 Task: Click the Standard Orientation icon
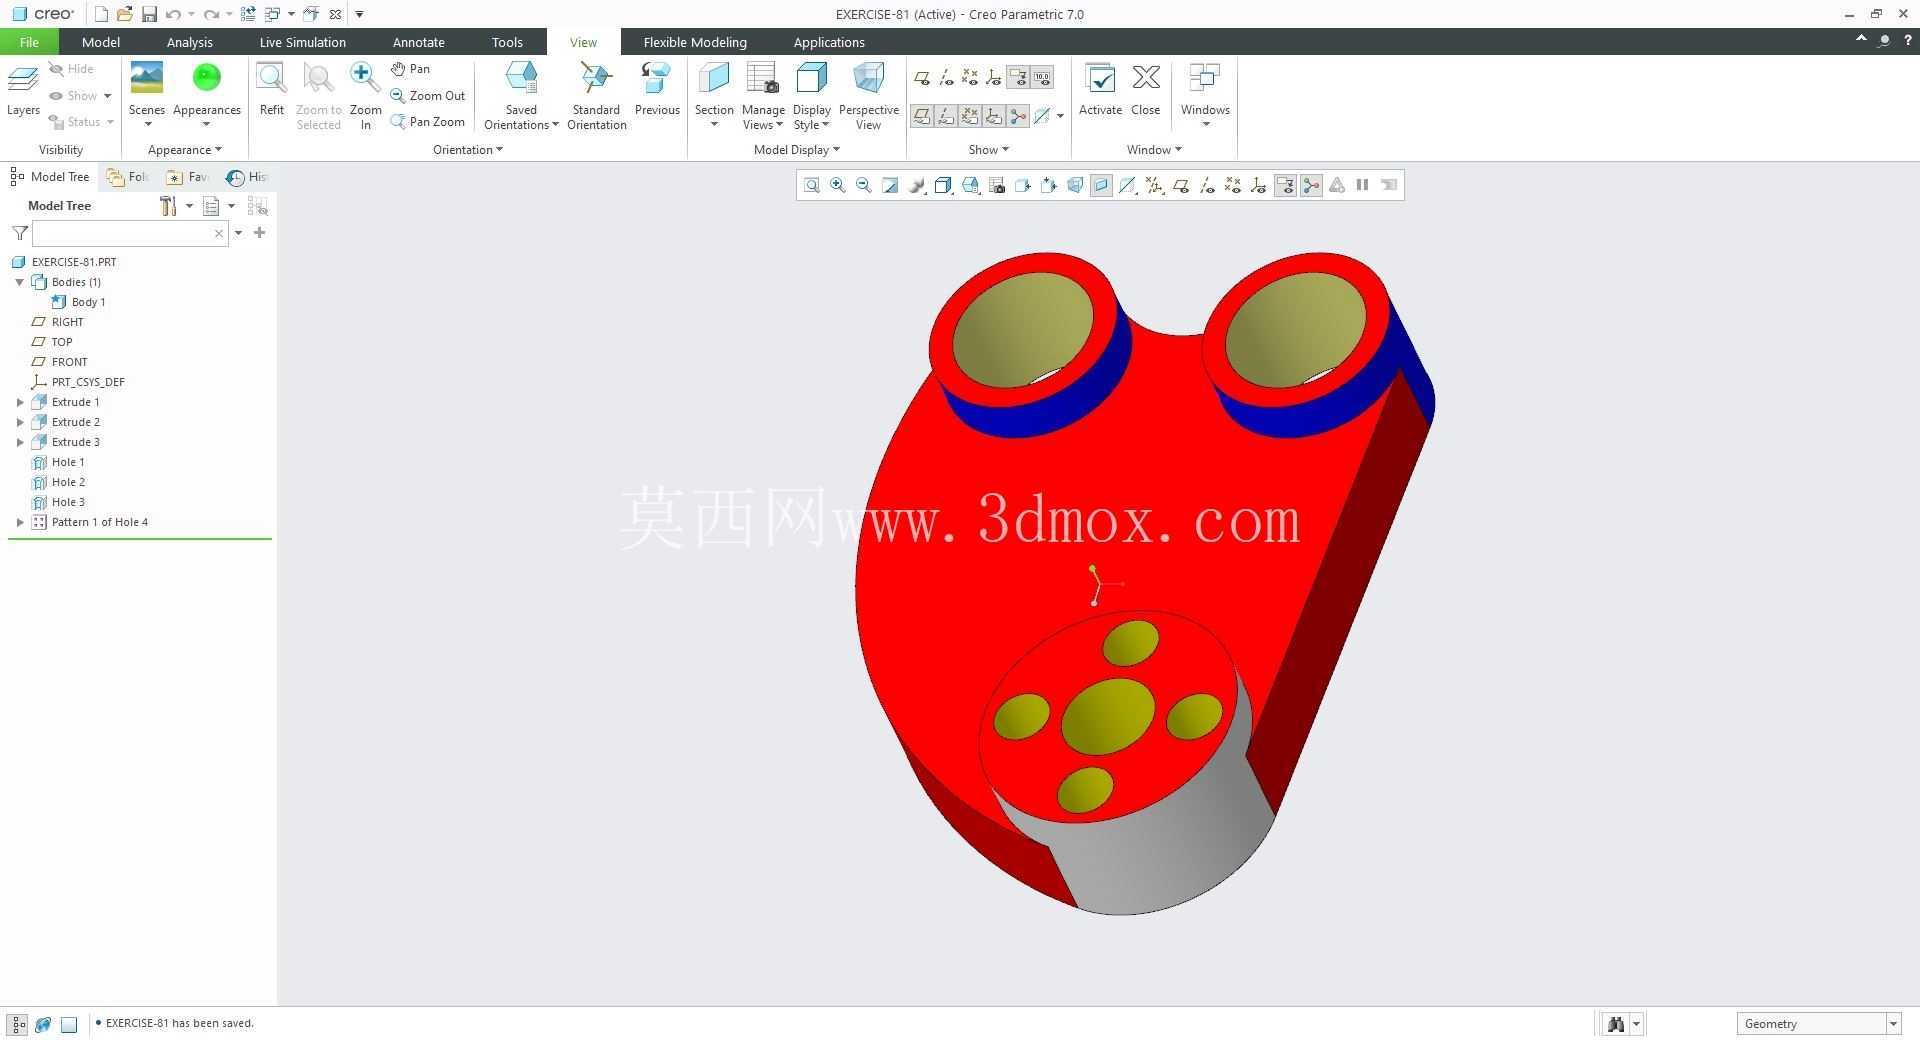click(596, 78)
